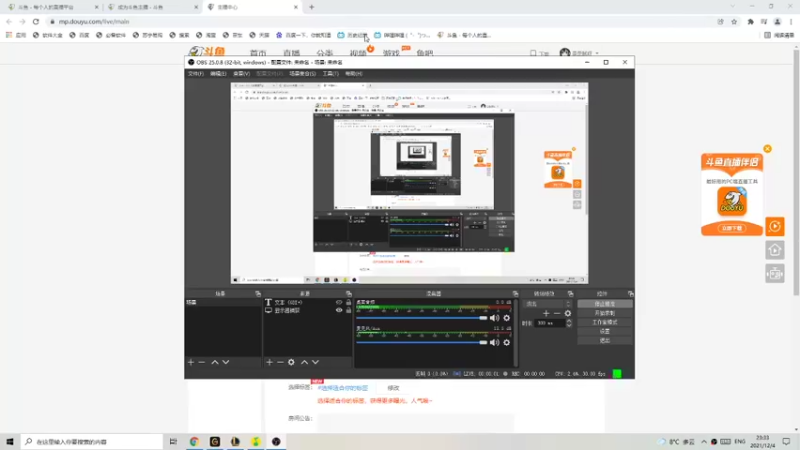Show hidden system tray icons chevron
This screenshot has width=800, height=450.
pos(704,441)
